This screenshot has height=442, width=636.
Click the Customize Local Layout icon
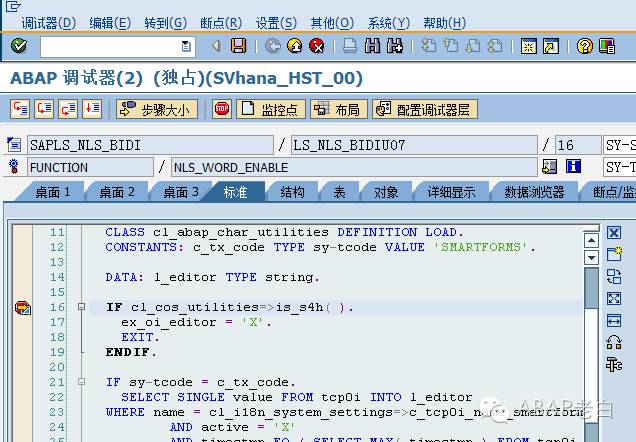click(x=607, y=46)
